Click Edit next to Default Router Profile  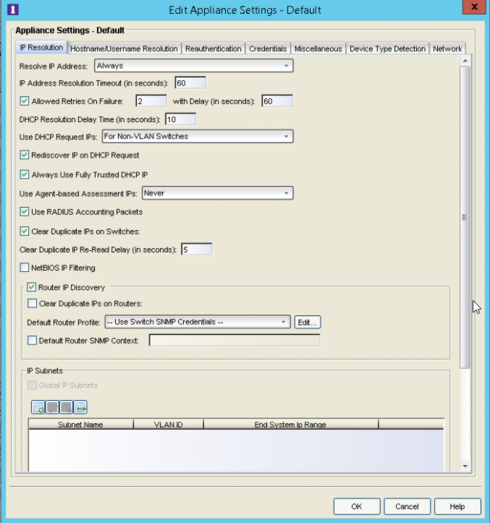[307, 322]
